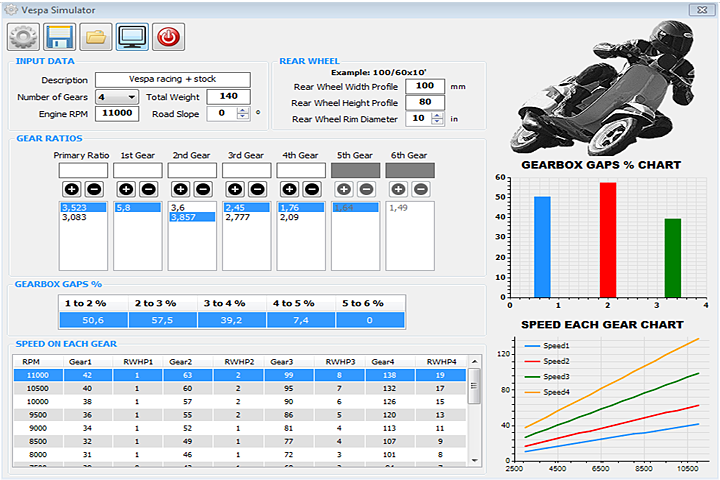Remove a 3rd Gear ratio with minus
The image size is (720, 480).
pyautogui.click(x=258, y=189)
